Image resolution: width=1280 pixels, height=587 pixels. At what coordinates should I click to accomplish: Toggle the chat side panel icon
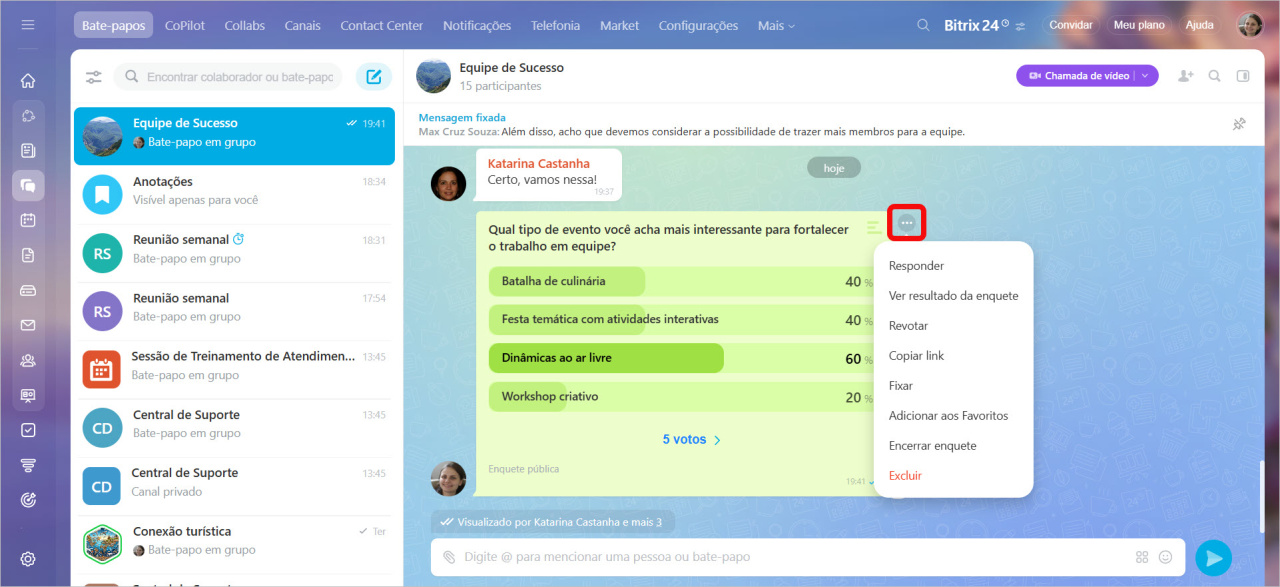pyautogui.click(x=1243, y=76)
